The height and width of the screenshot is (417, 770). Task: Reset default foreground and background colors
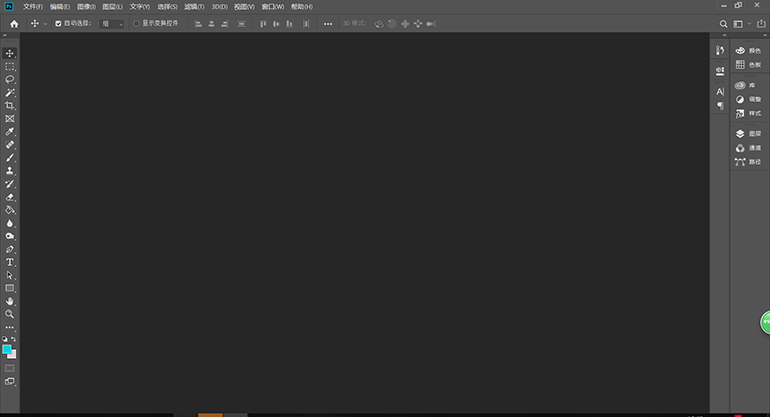click(5, 339)
